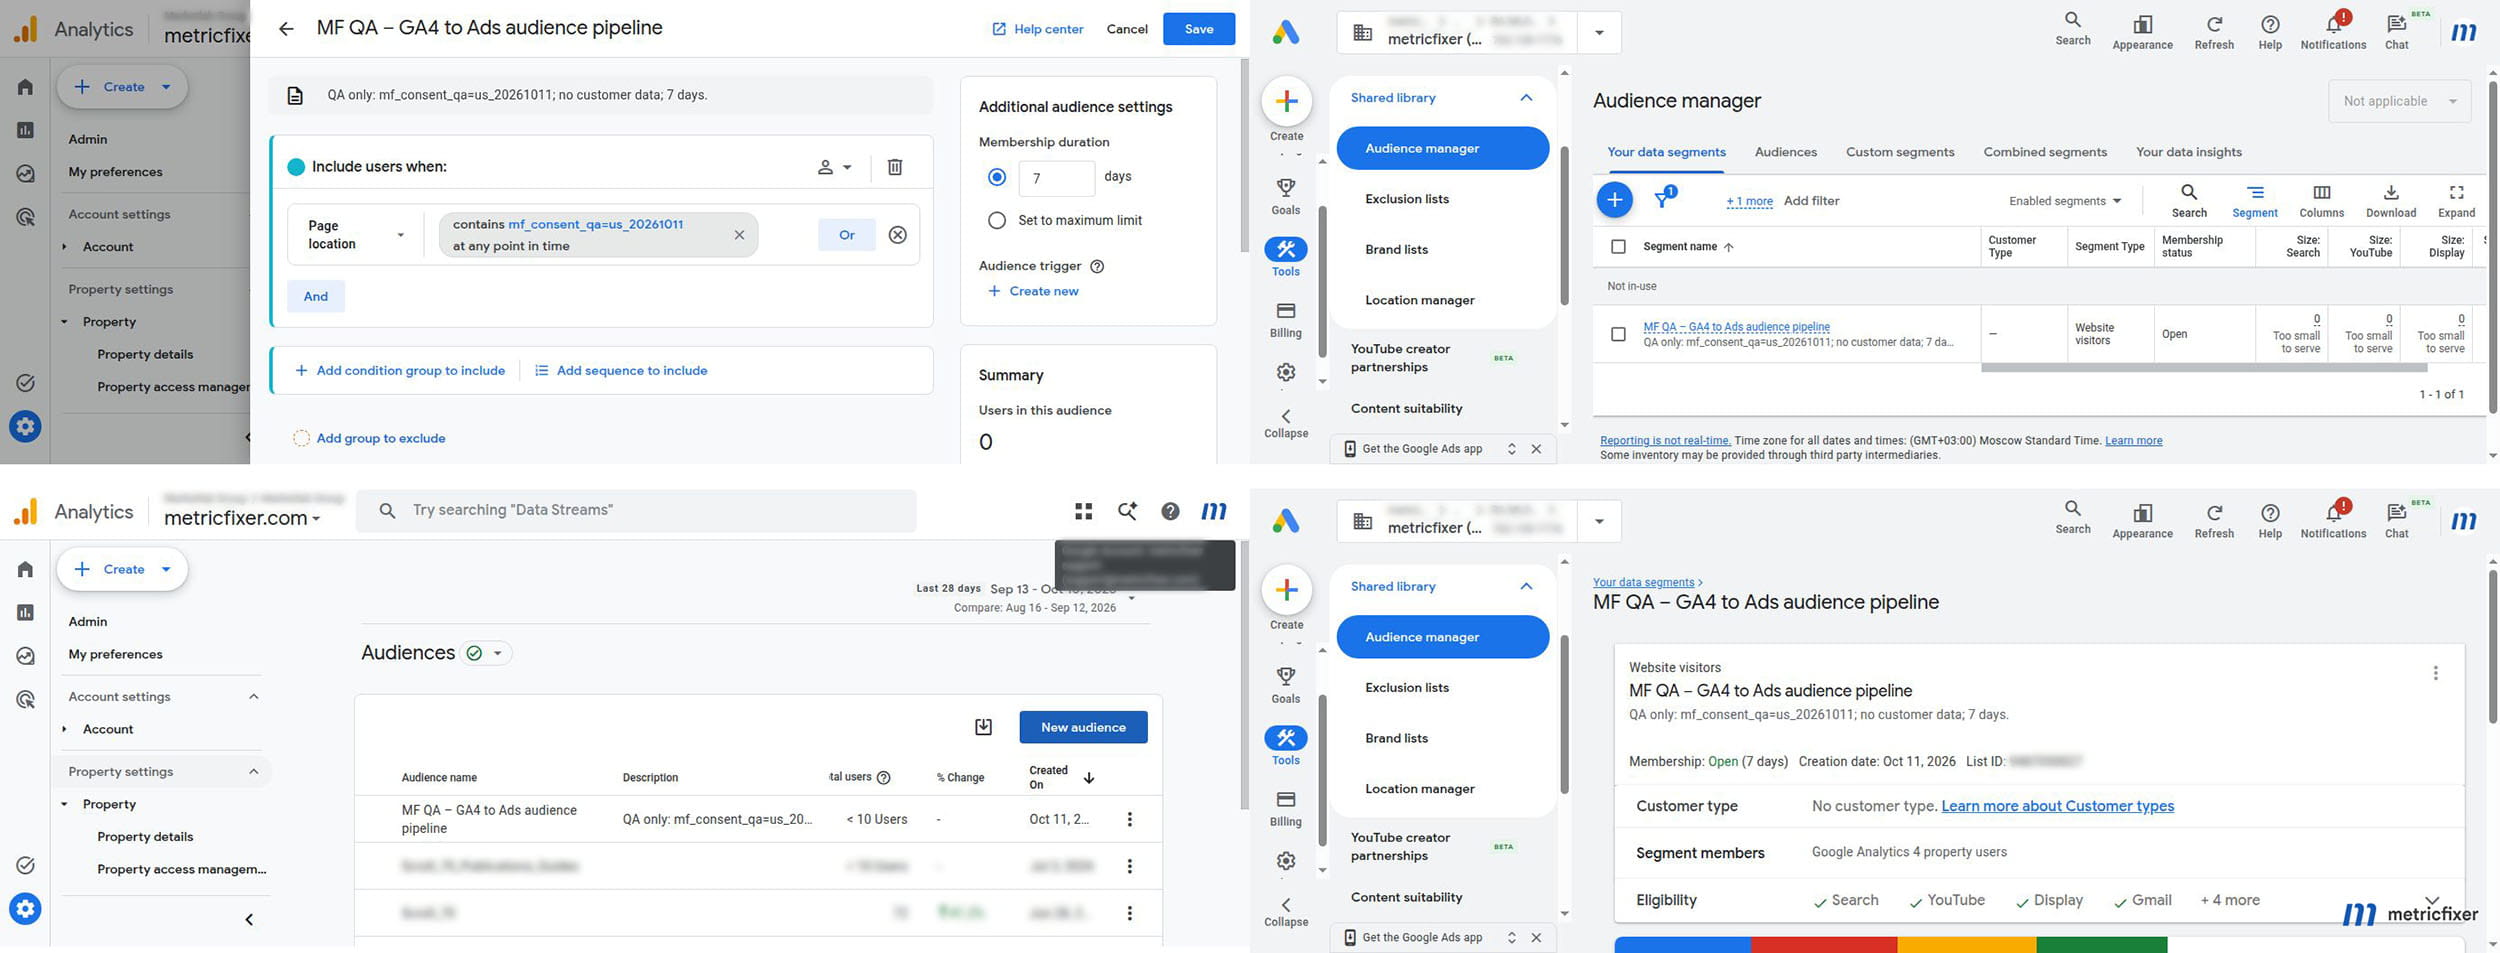
Task: Open the condition scoping dropdown with the person icon
Action: tap(834, 167)
